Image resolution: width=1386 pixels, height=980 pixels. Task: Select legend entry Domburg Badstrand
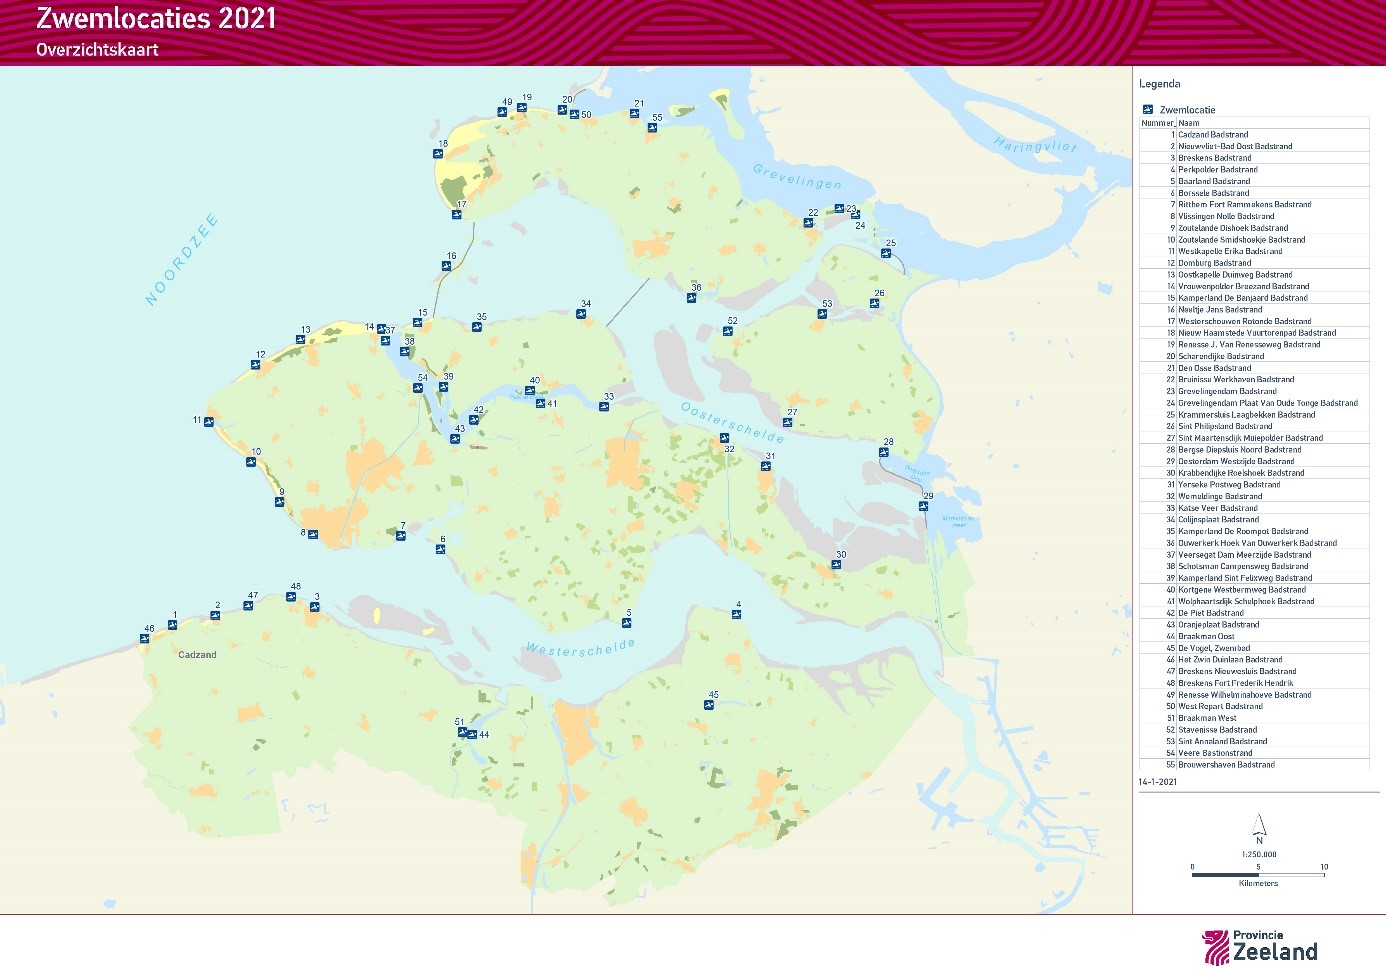pos(1214,263)
